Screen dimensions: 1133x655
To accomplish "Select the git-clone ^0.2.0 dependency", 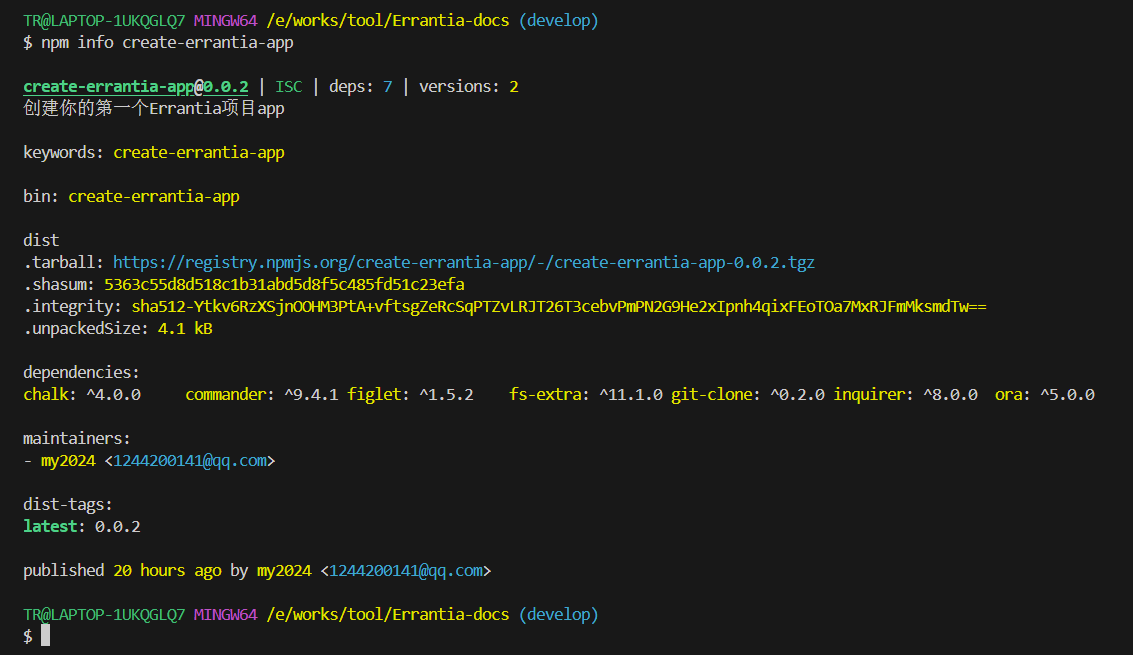I will click(748, 395).
